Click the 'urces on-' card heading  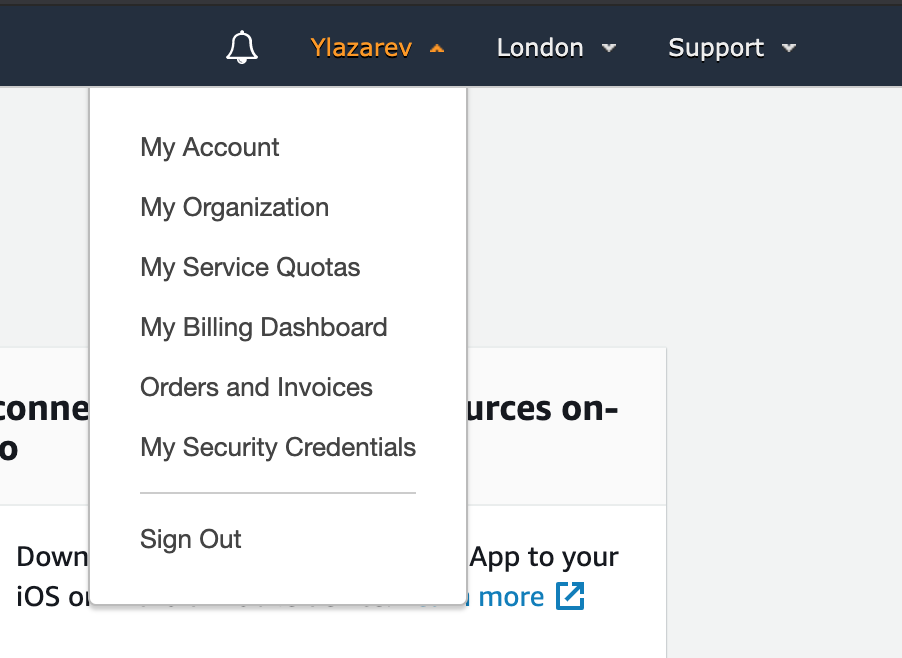coord(542,409)
